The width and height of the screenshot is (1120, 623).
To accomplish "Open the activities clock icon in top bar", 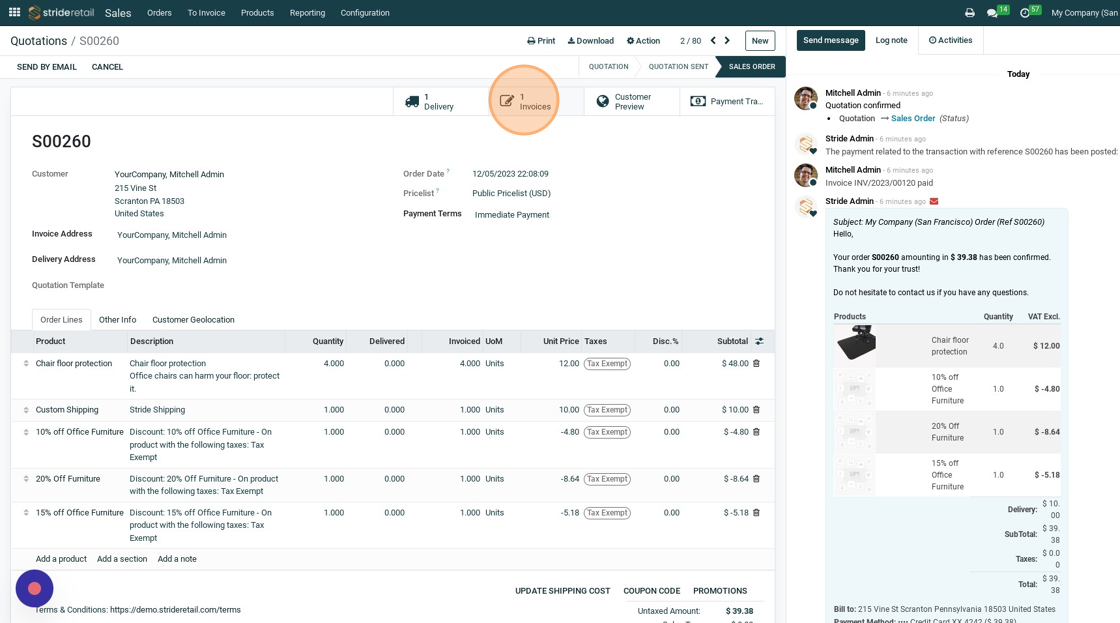I will point(1025,13).
